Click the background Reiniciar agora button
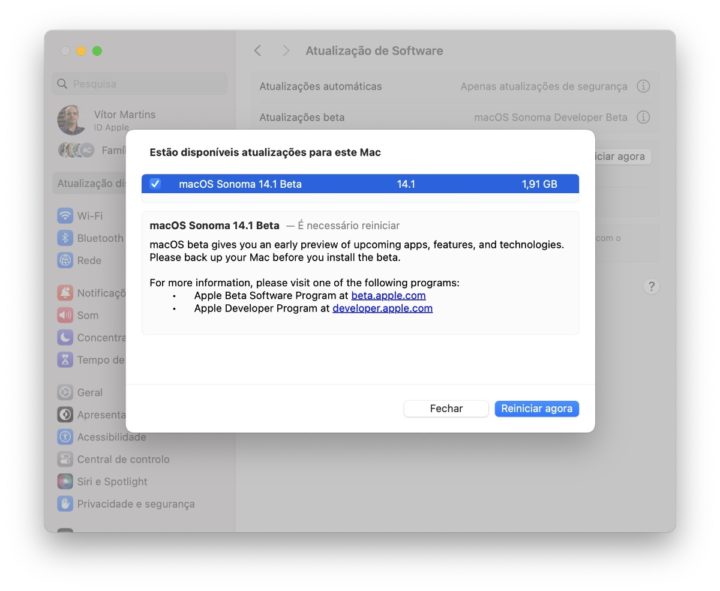Screen dimensions: 720x591 622,157
